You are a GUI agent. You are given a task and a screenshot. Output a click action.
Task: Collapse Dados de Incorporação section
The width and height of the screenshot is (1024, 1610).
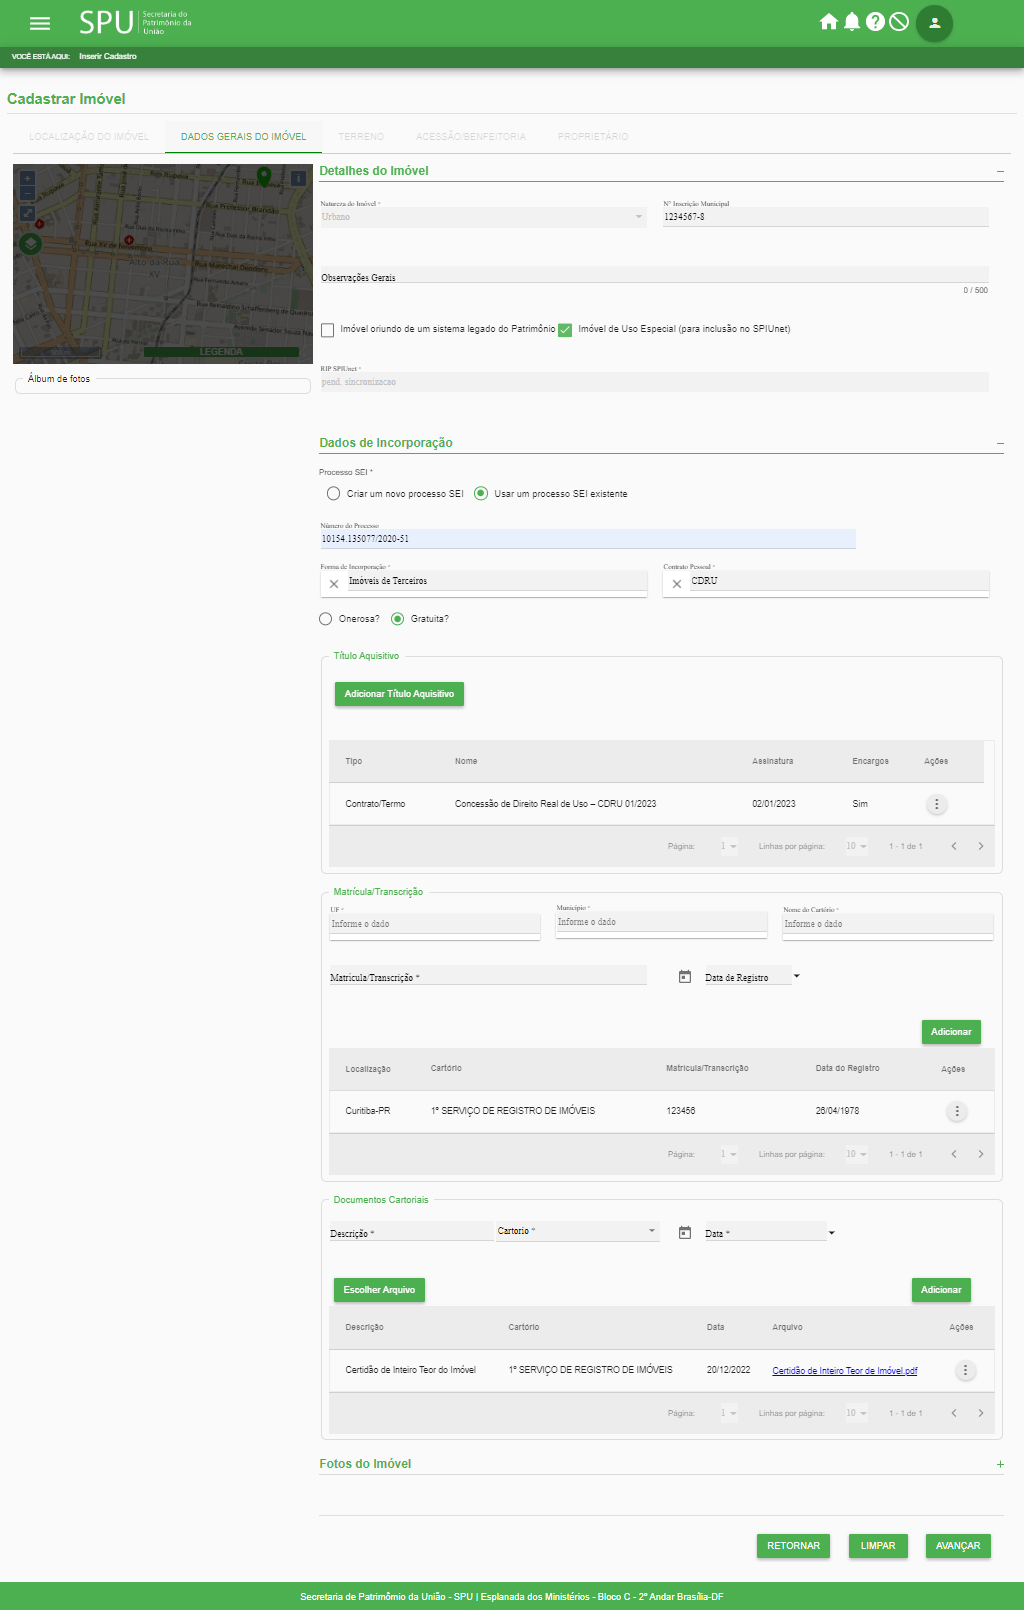(x=1000, y=443)
